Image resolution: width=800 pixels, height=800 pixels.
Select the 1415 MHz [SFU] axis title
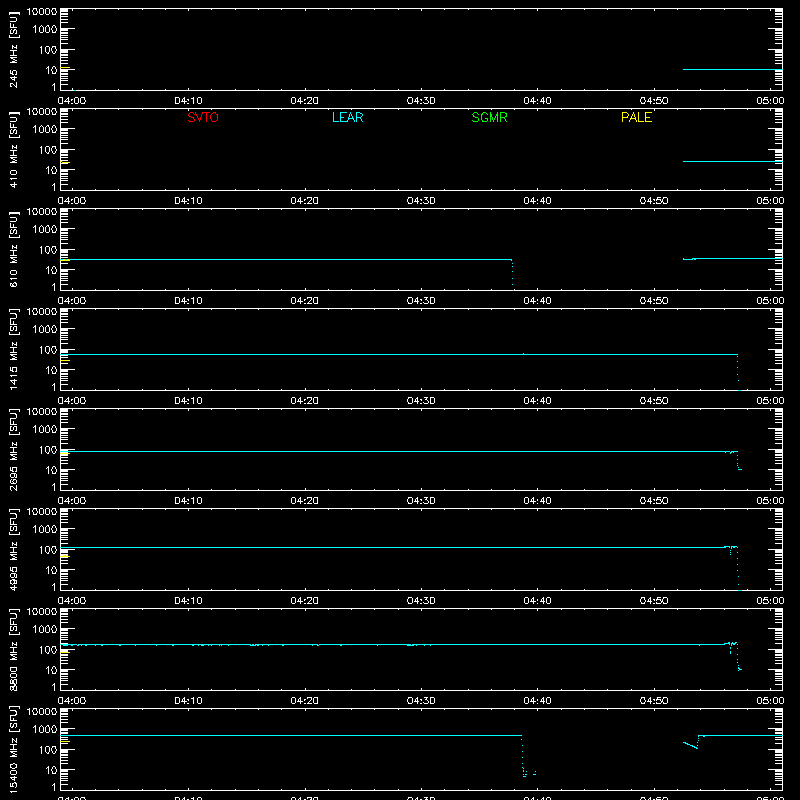[13, 350]
